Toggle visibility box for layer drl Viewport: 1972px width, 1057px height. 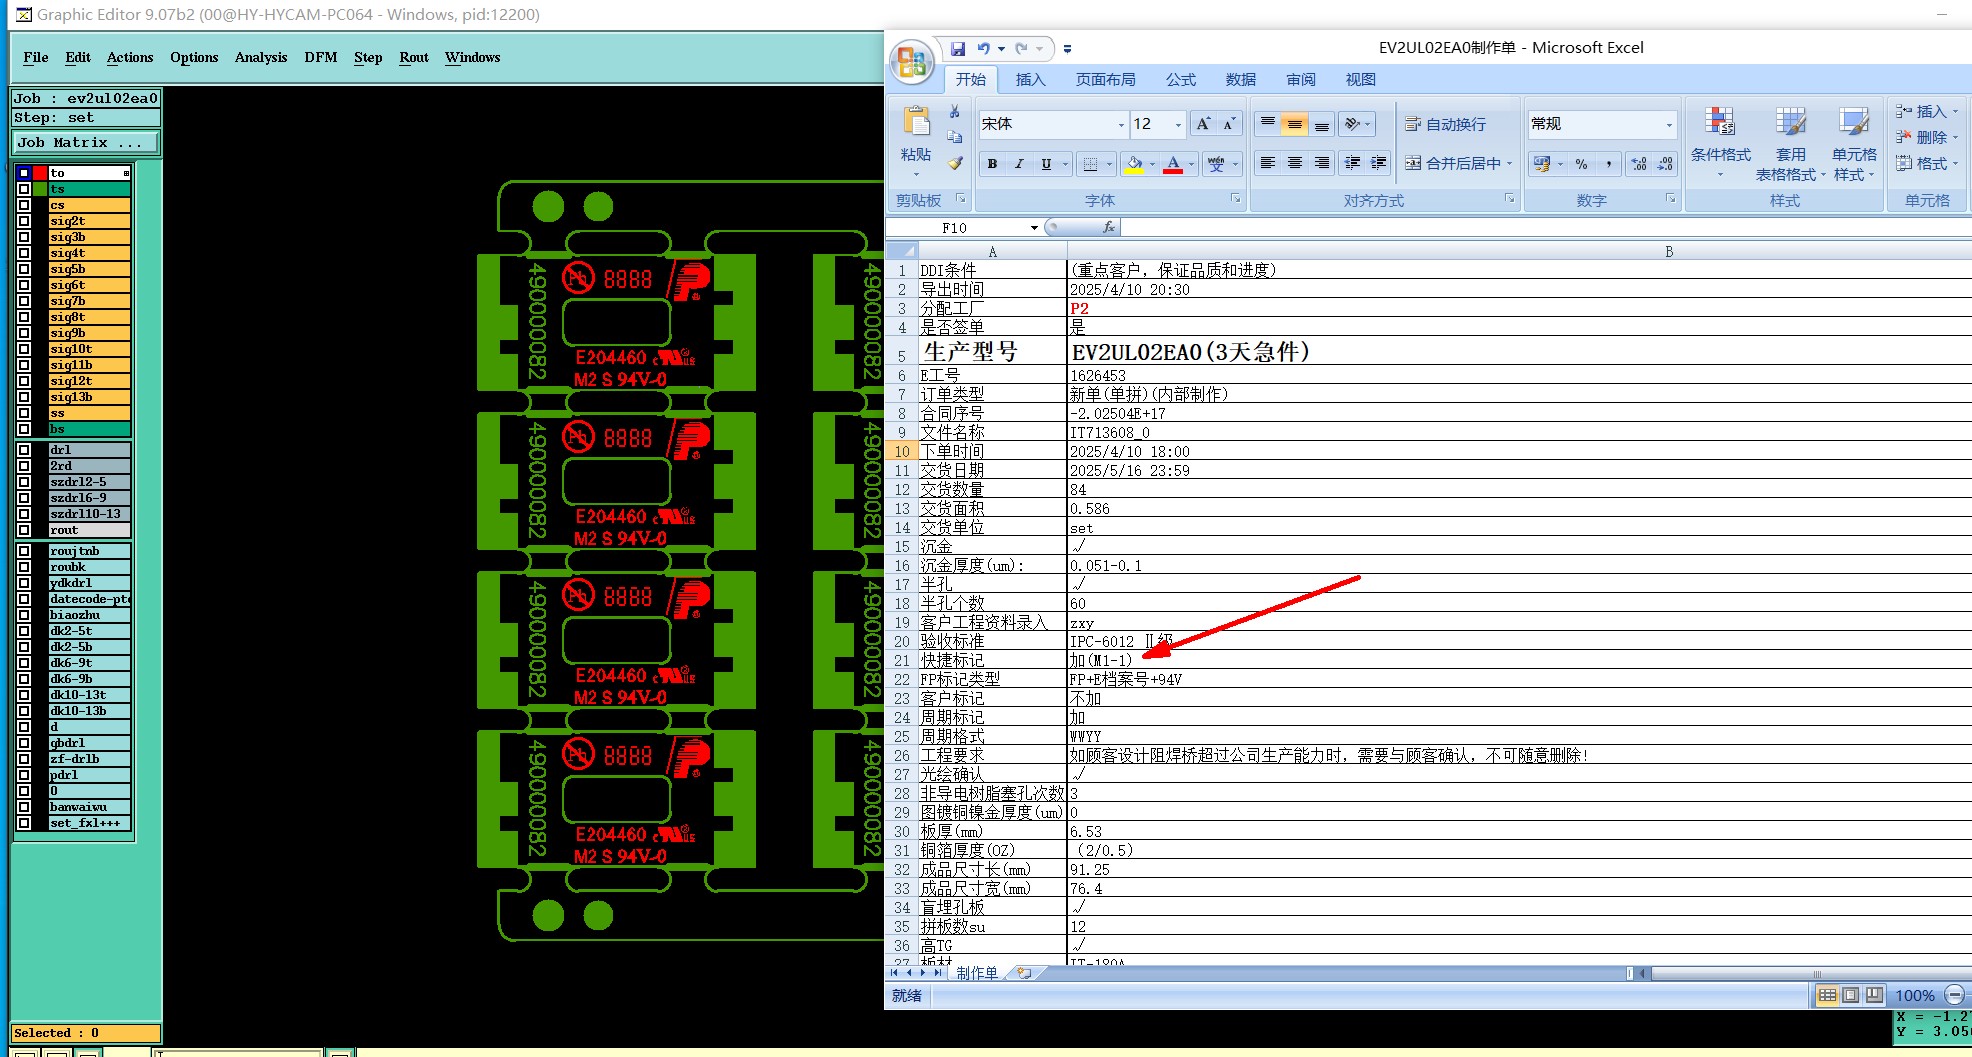click(x=24, y=450)
